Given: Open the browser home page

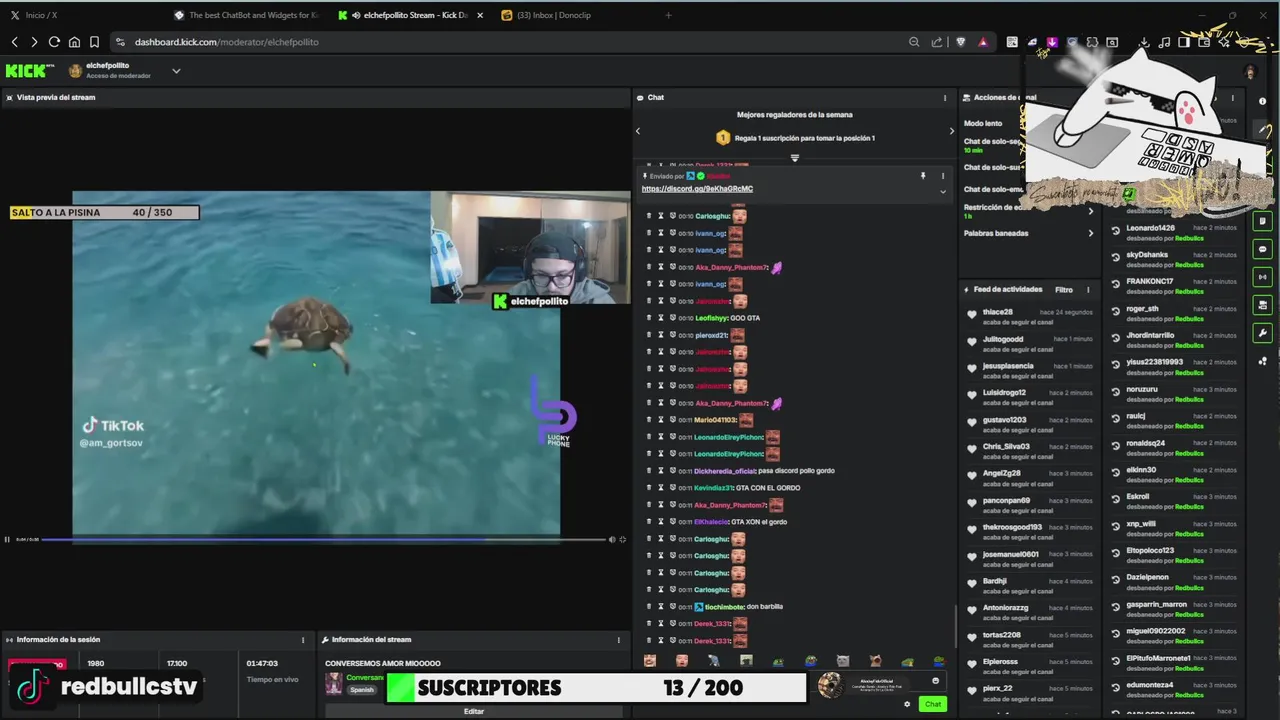Looking at the screenshot, I should (74, 42).
